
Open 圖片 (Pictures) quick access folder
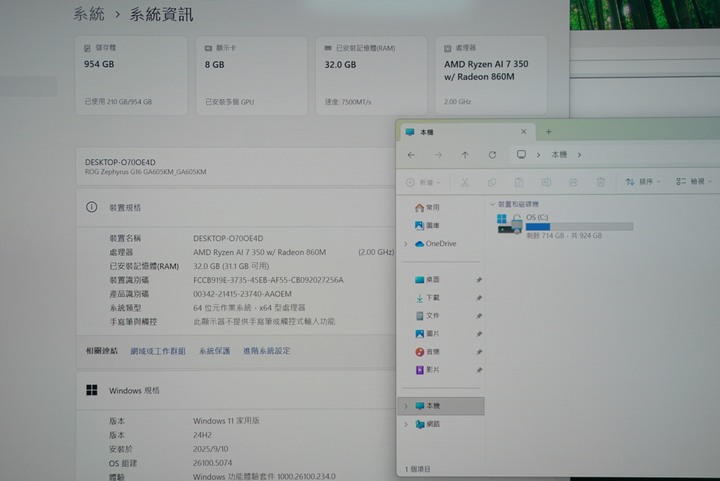[427, 334]
